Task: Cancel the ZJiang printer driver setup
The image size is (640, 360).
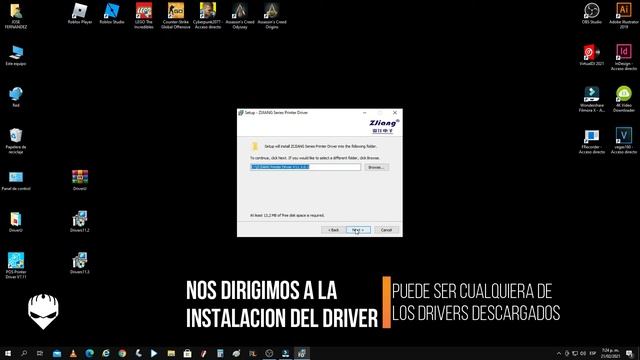Action: coord(386,230)
